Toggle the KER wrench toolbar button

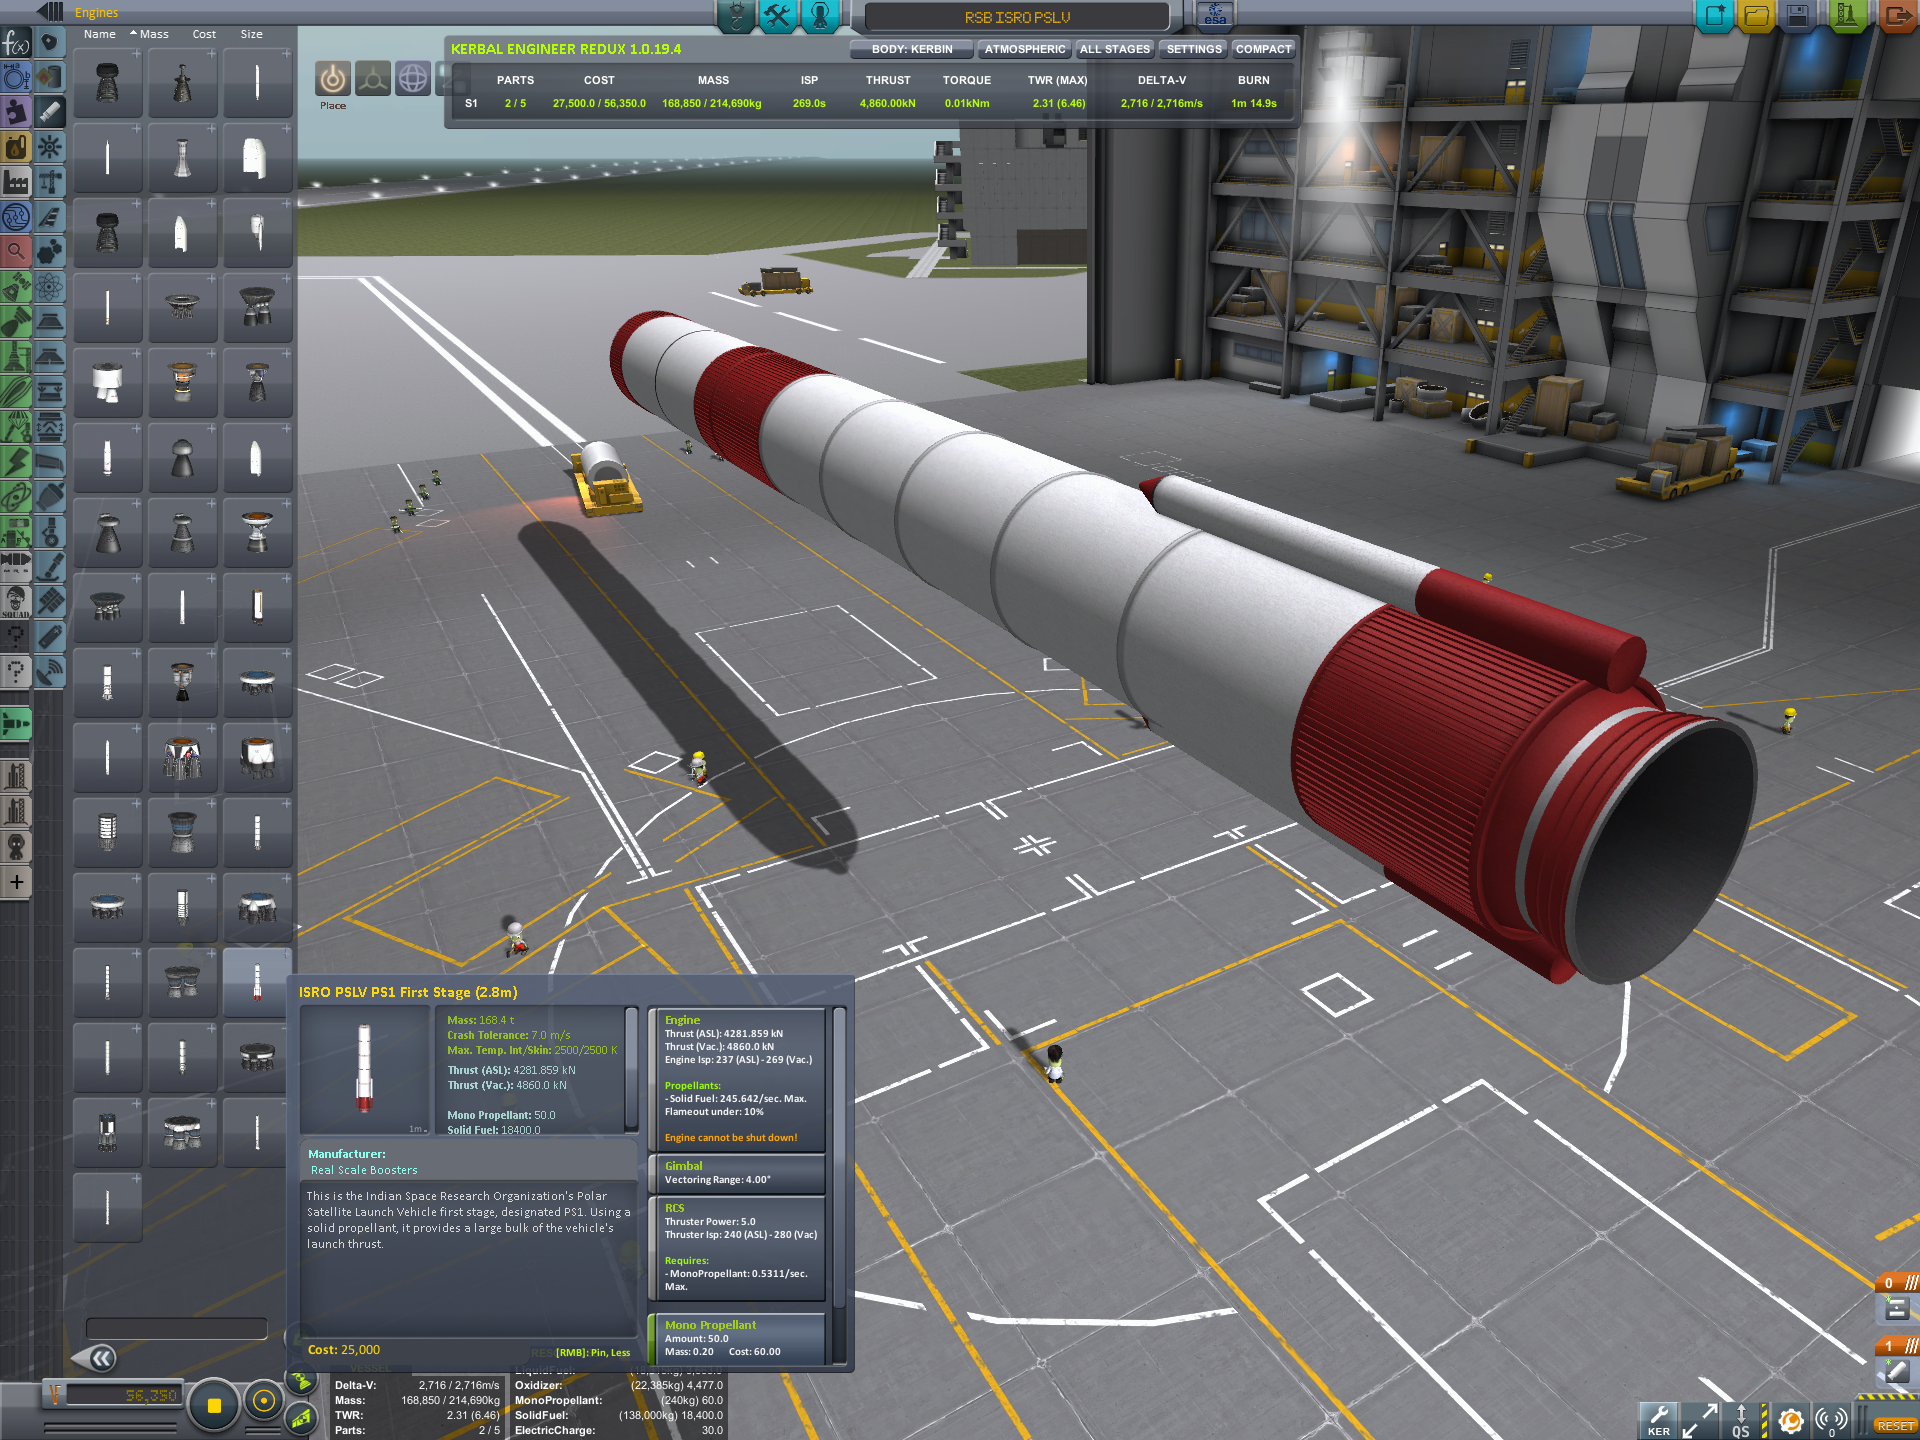(x=1659, y=1420)
